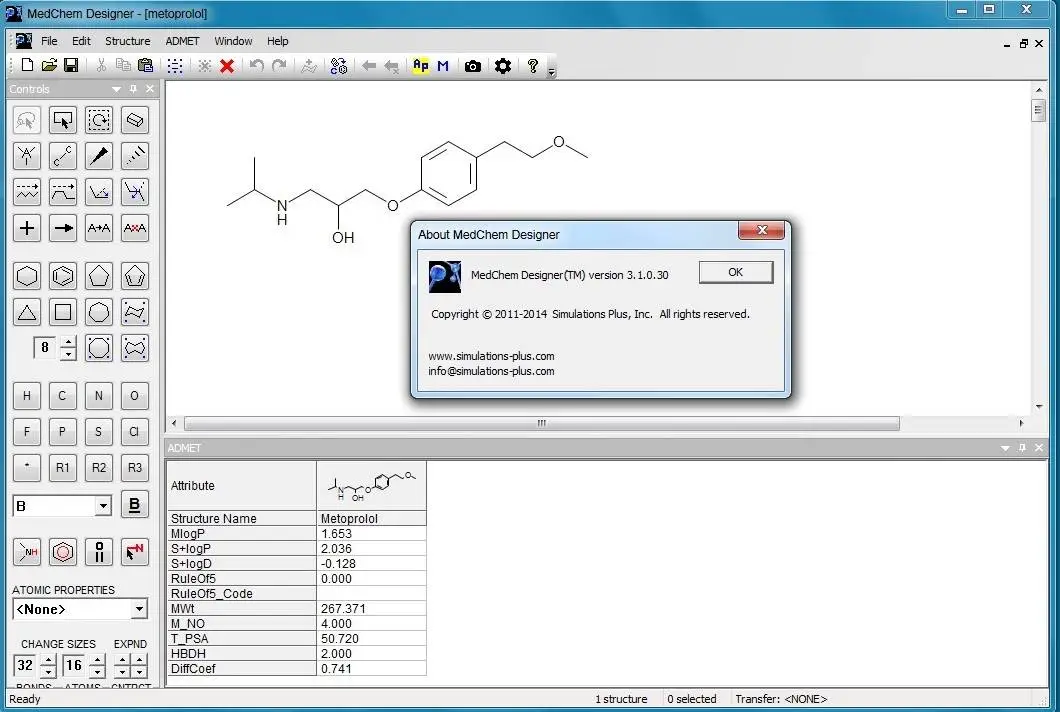Pin the ADMET panel
The height and width of the screenshot is (712, 1060).
1022,448
